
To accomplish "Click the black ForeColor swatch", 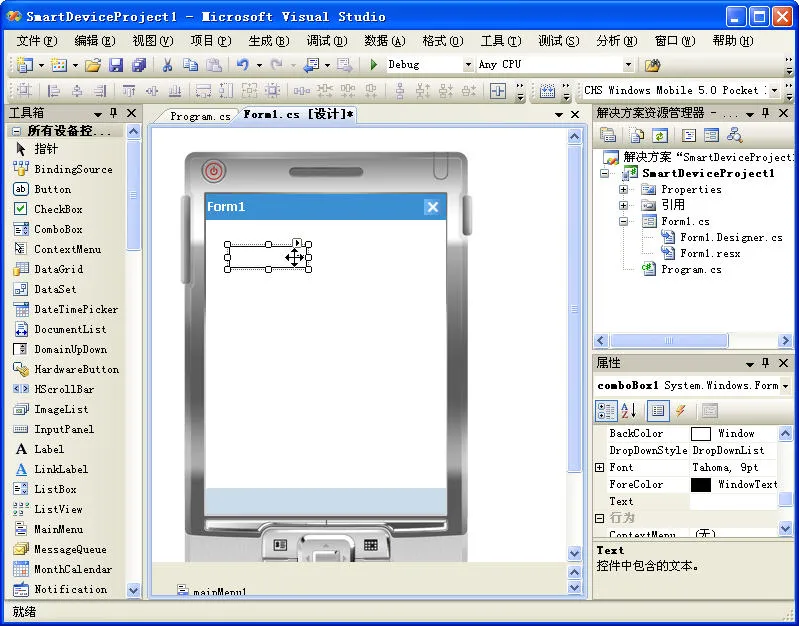I will (x=701, y=484).
